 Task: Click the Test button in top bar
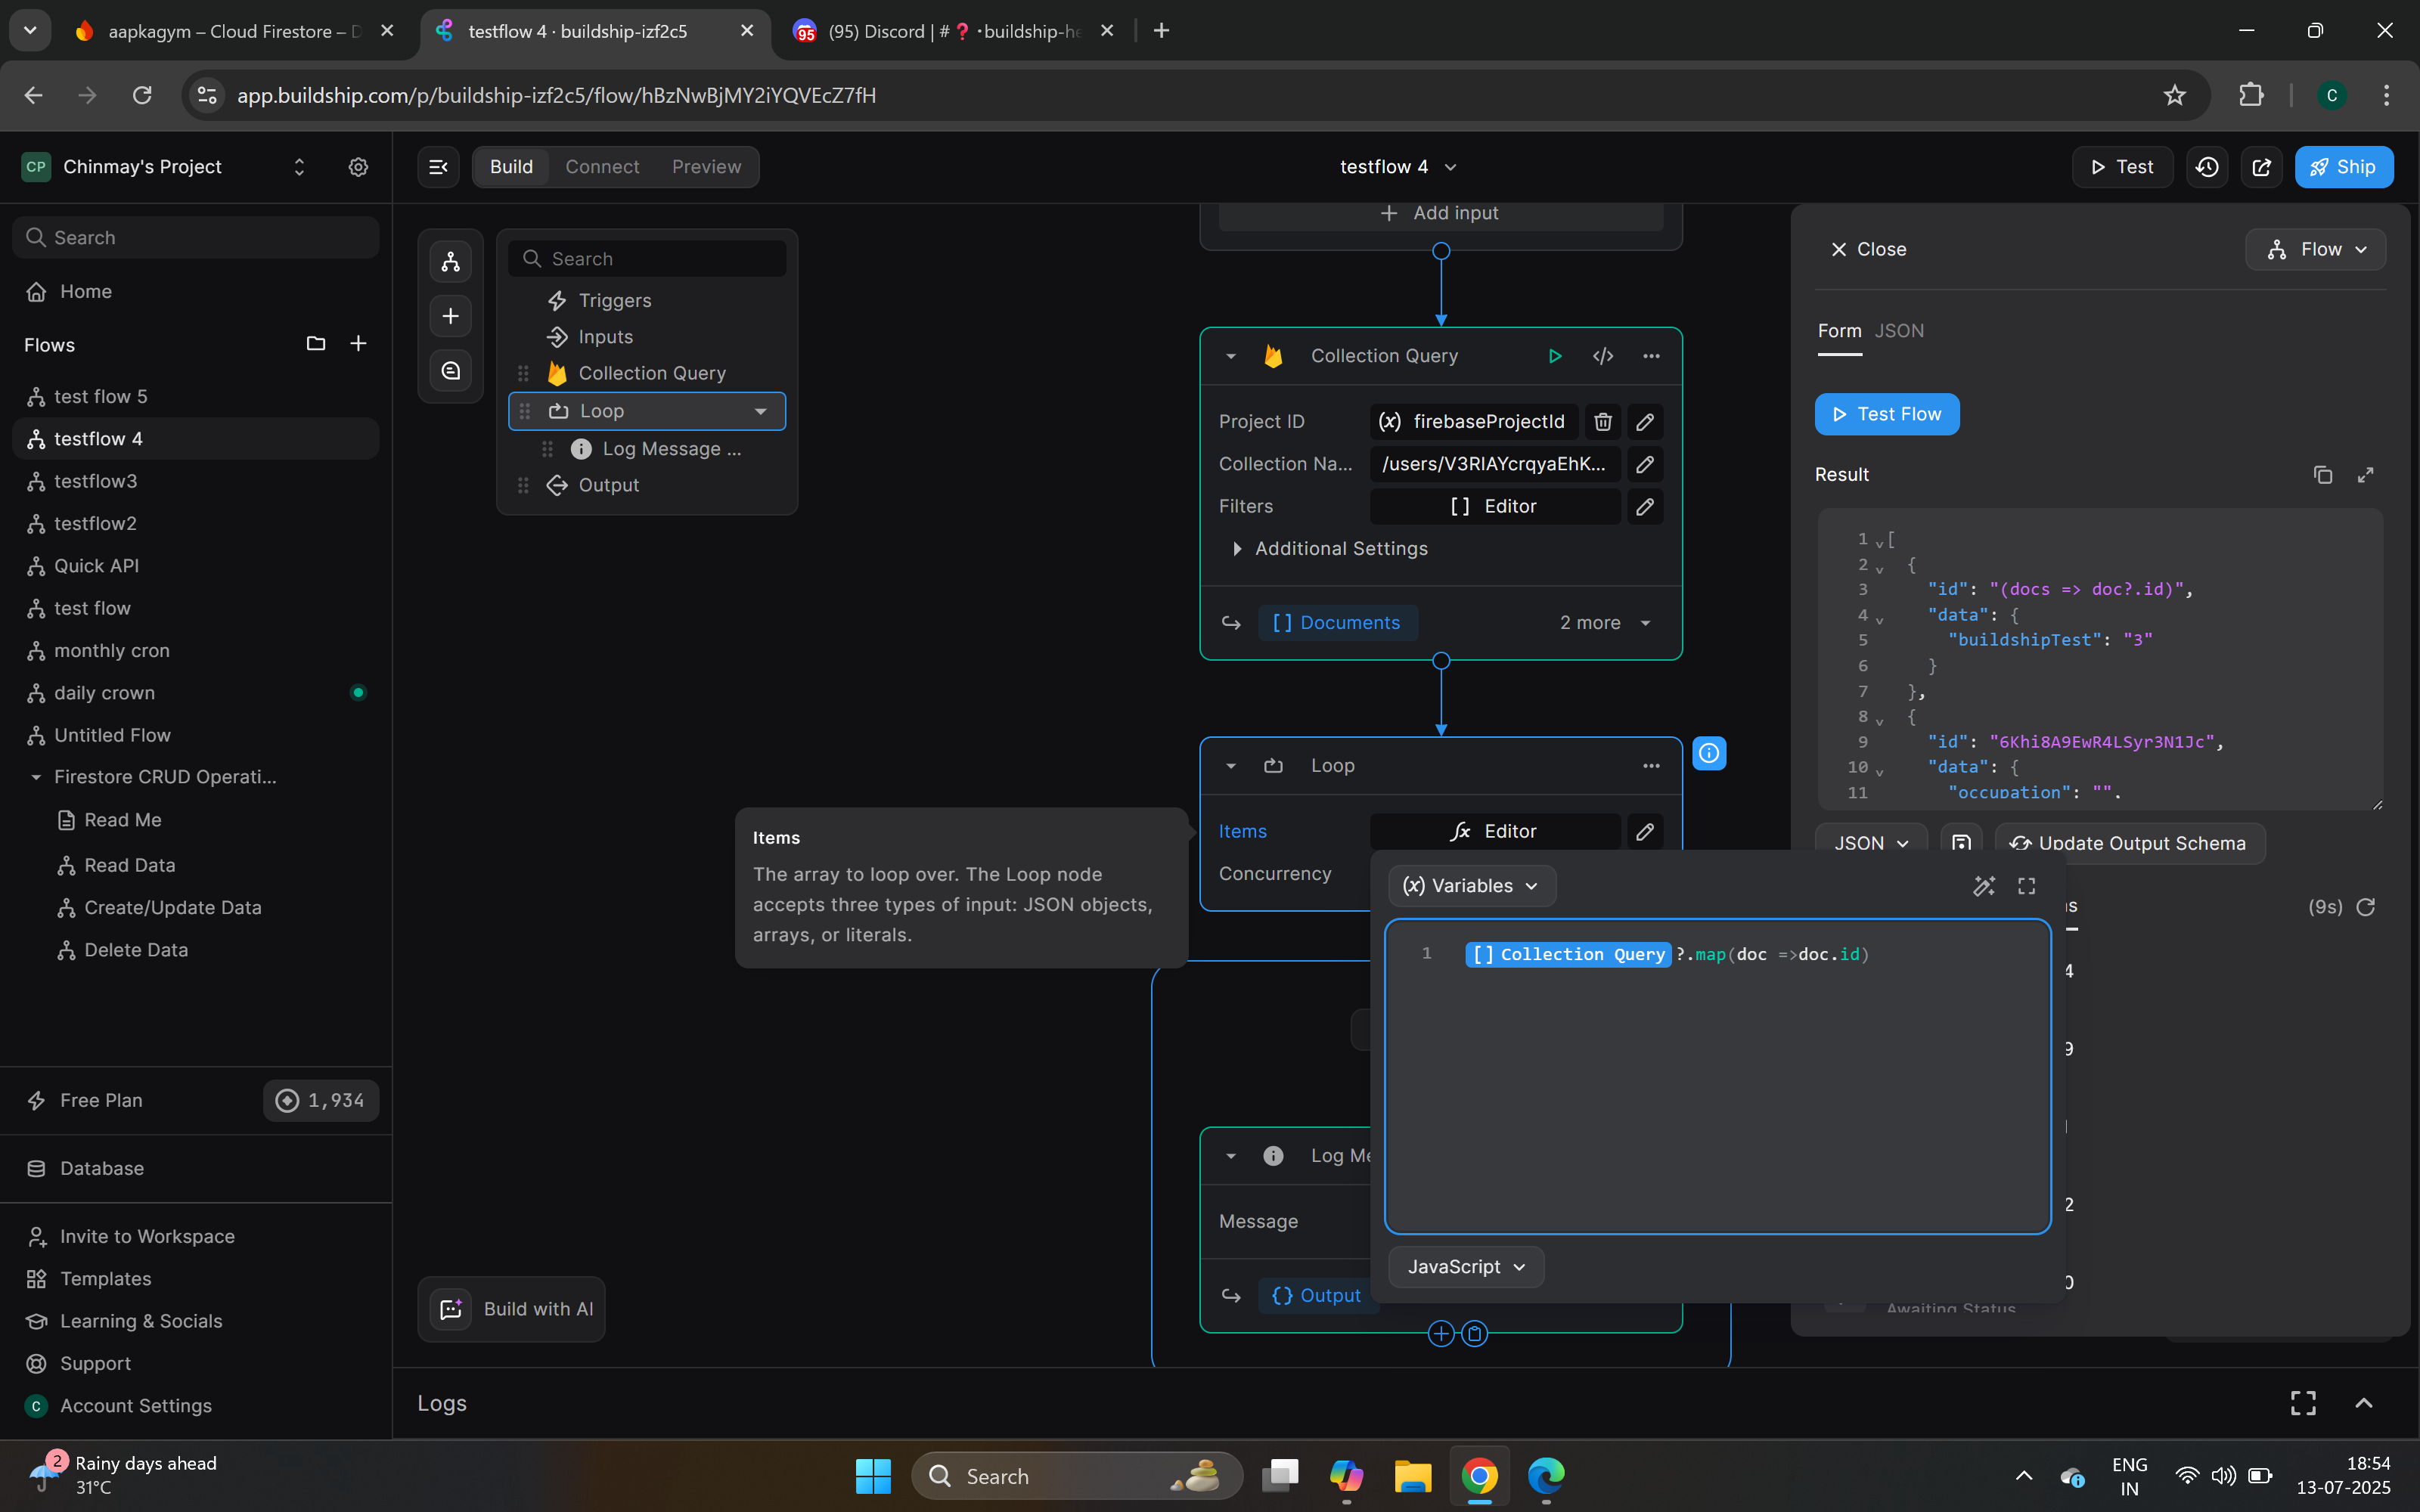click(x=2122, y=167)
